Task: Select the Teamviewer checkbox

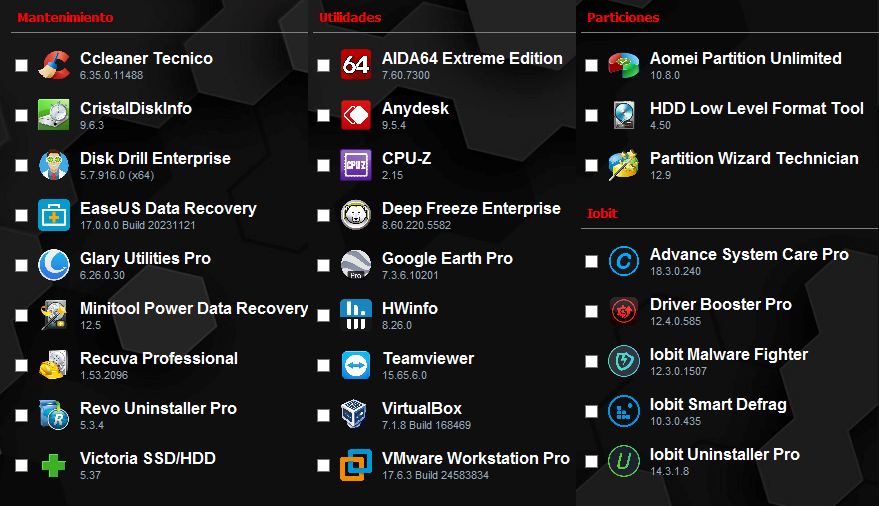Action: tap(323, 365)
